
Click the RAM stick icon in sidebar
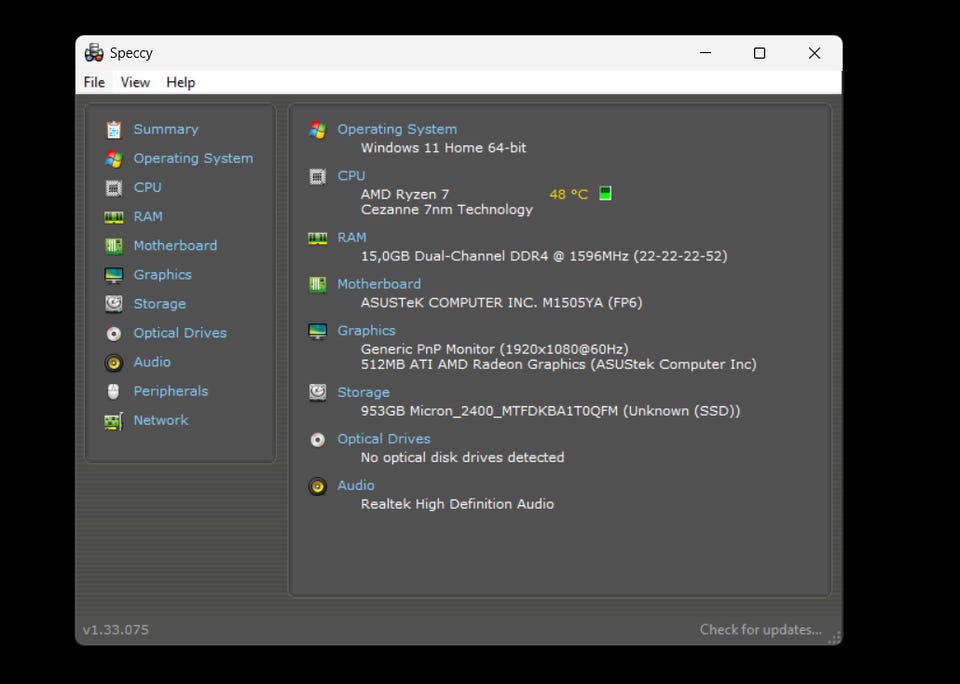(x=114, y=217)
